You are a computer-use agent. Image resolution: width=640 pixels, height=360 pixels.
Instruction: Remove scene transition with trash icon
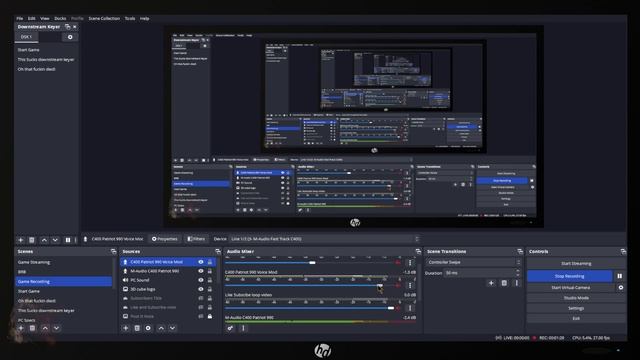(x=504, y=283)
